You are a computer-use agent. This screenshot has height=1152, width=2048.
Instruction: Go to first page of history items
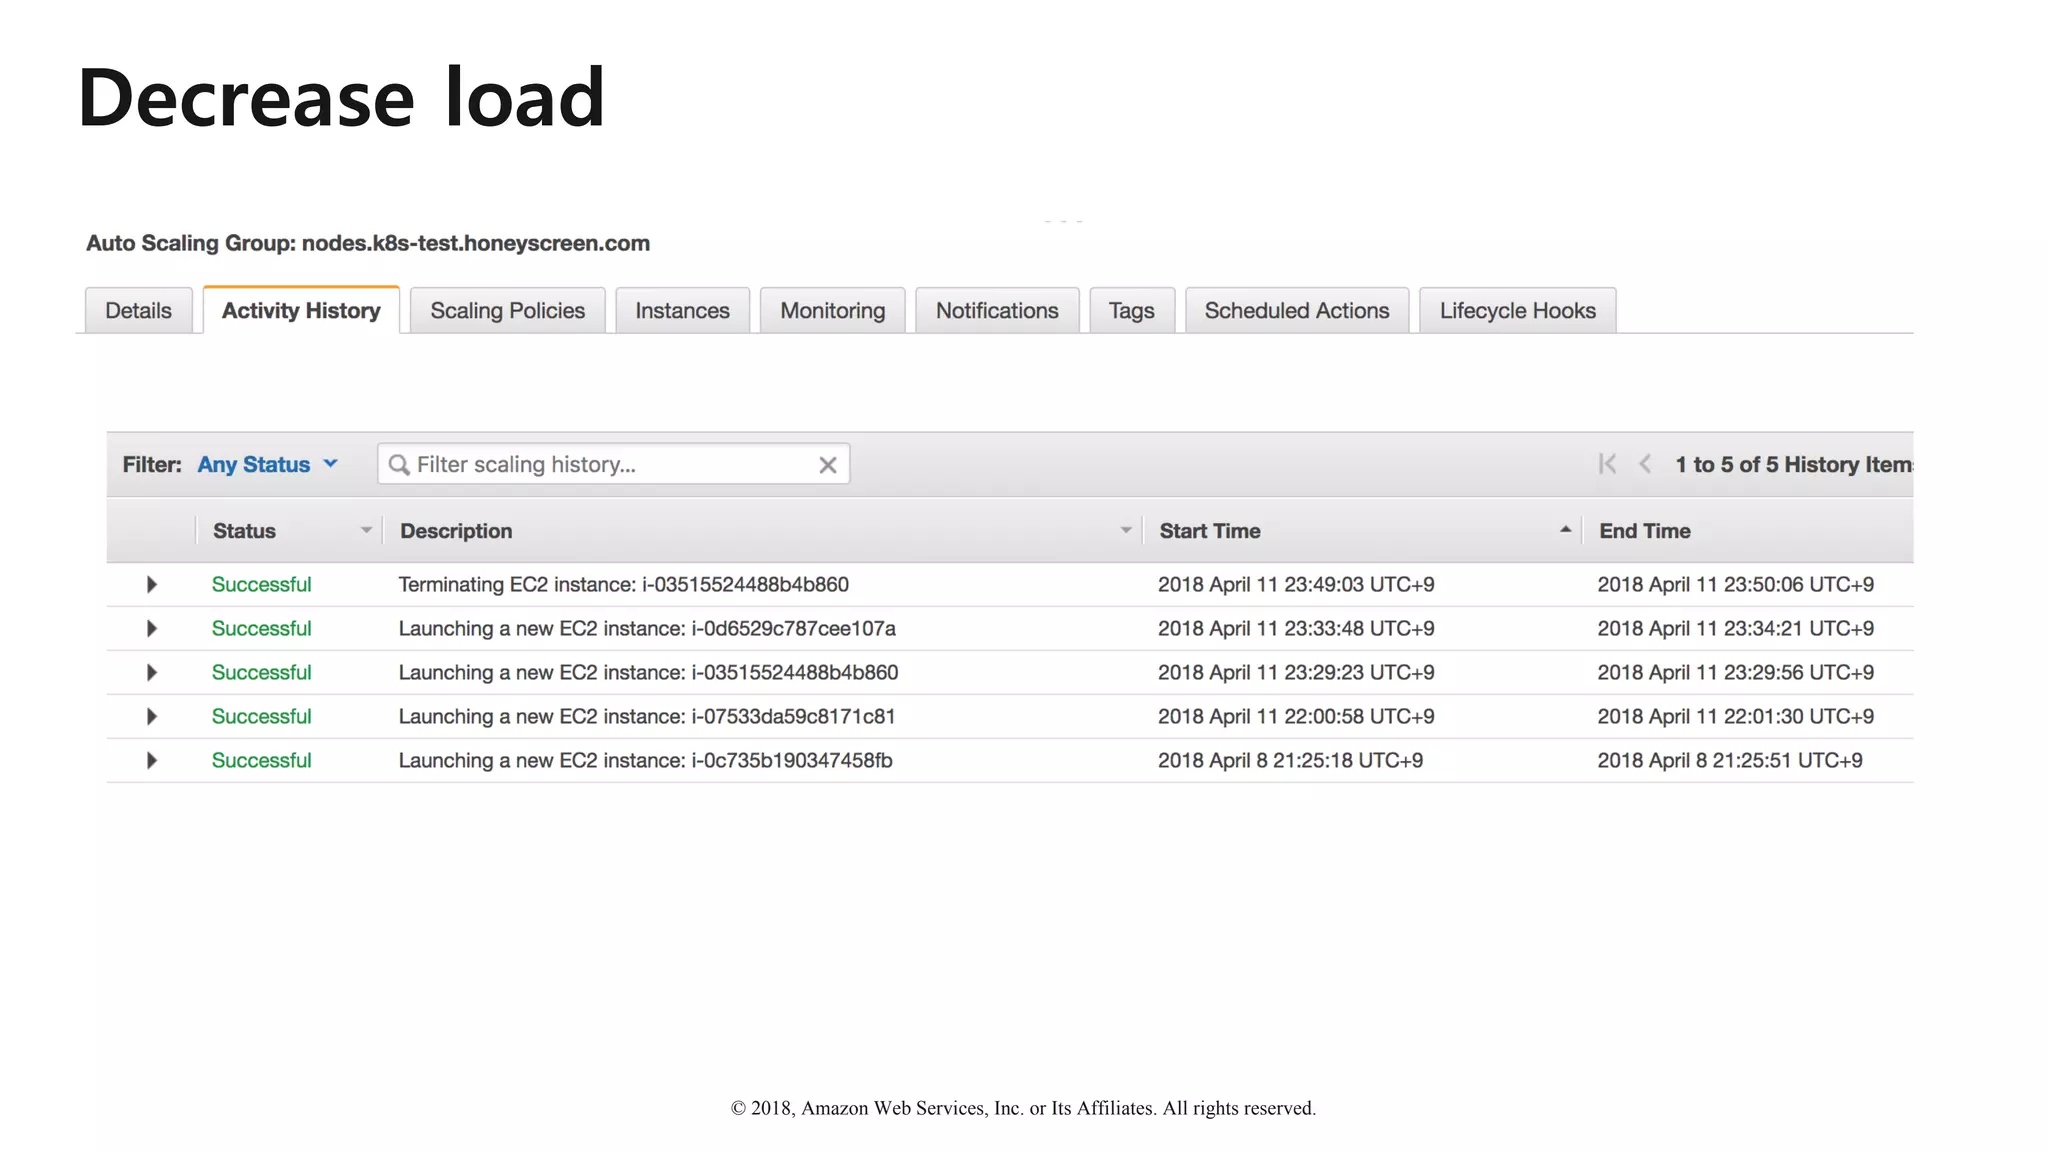pyautogui.click(x=1607, y=464)
